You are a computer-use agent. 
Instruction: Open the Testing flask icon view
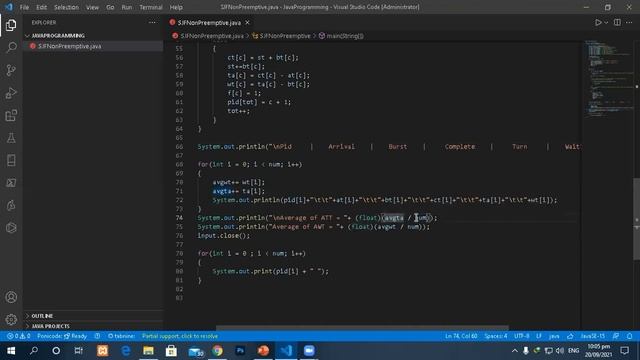pos(11,138)
